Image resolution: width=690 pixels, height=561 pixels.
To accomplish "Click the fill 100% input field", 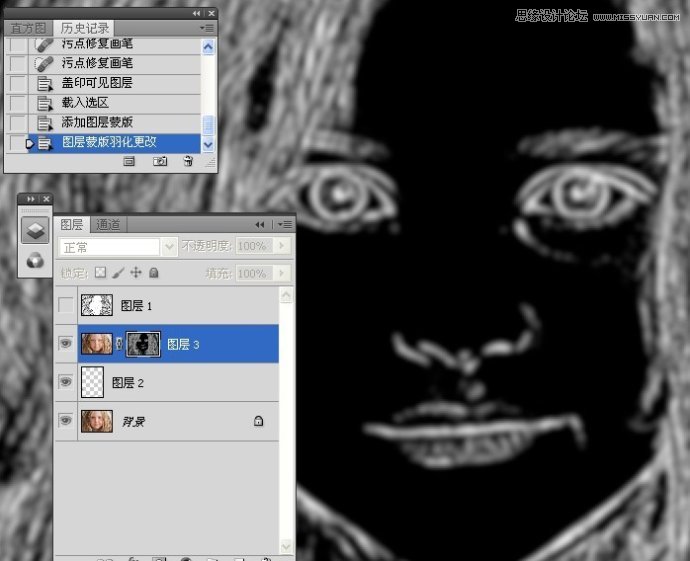I will tap(254, 274).
